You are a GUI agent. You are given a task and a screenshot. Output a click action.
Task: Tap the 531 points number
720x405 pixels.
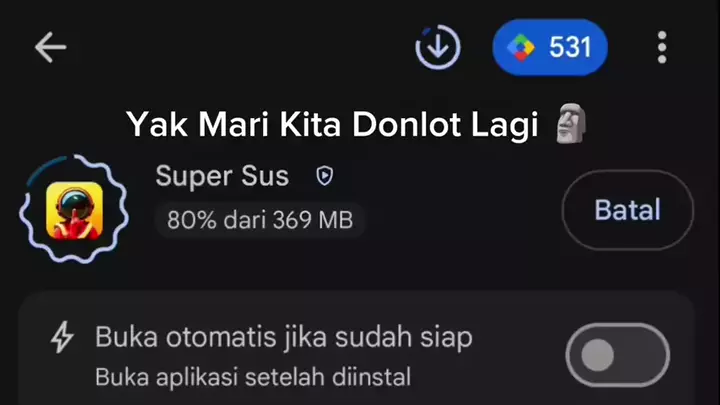[x=570, y=47]
